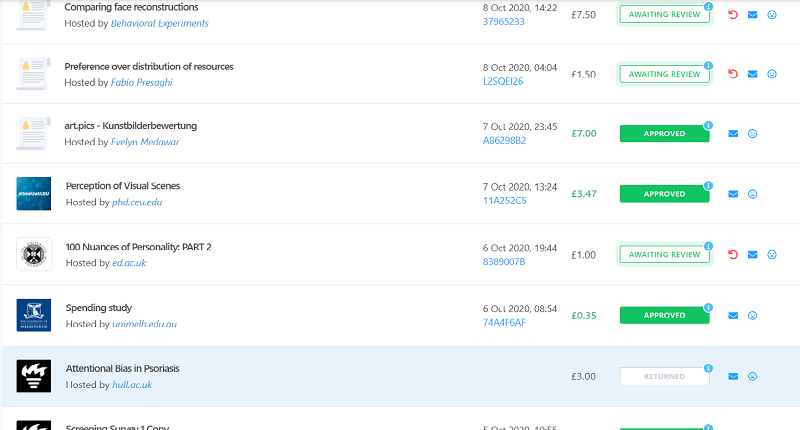Click info badge on Comparing face reconstructions status

pyautogui.click(x=708, y=7)
